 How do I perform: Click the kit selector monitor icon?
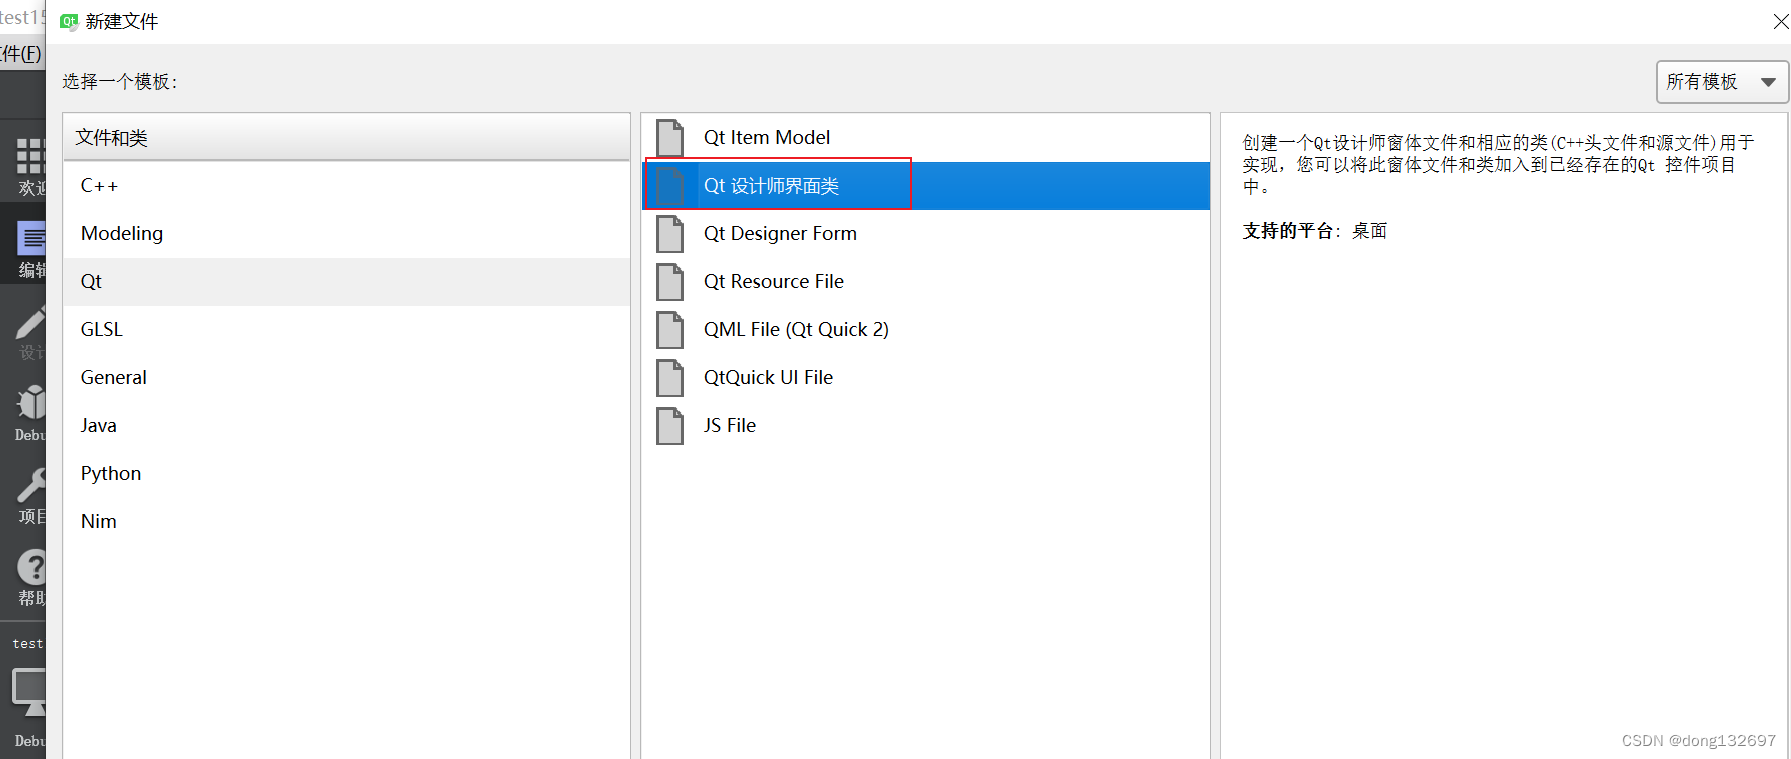[28, 692]
